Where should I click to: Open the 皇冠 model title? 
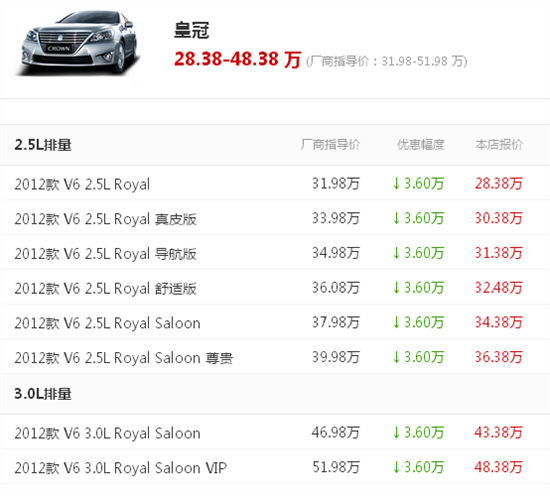pos(192,30)
